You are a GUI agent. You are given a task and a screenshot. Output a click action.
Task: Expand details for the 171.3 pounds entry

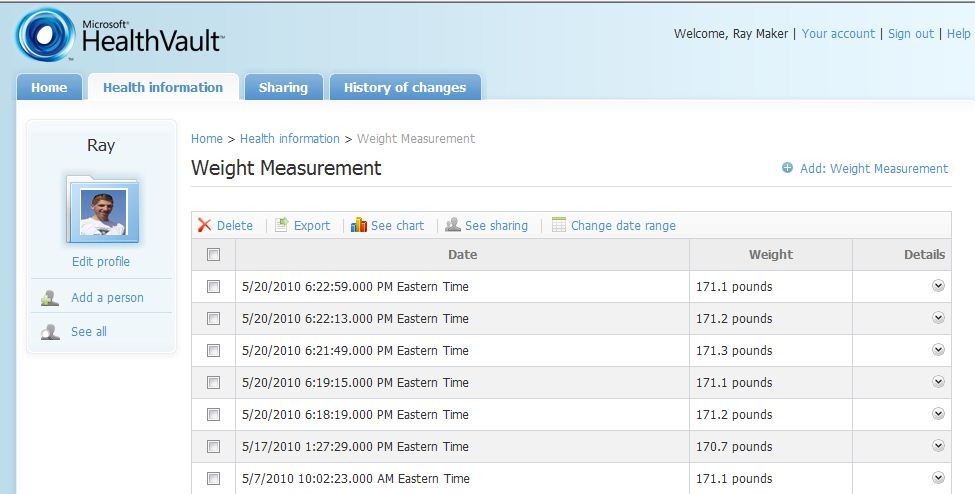[938, 350]
